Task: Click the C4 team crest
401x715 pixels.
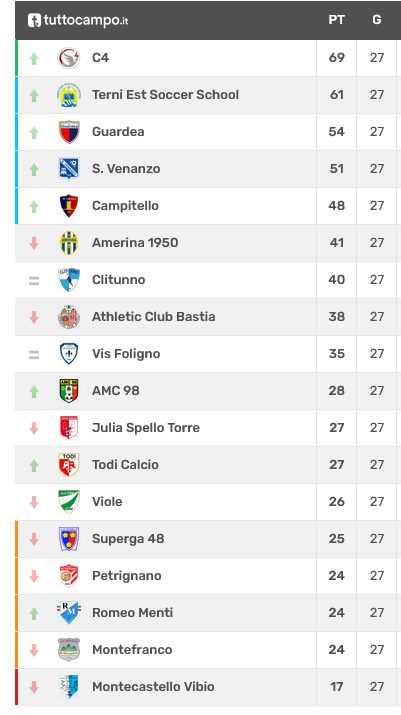Action: click(69, 58)
